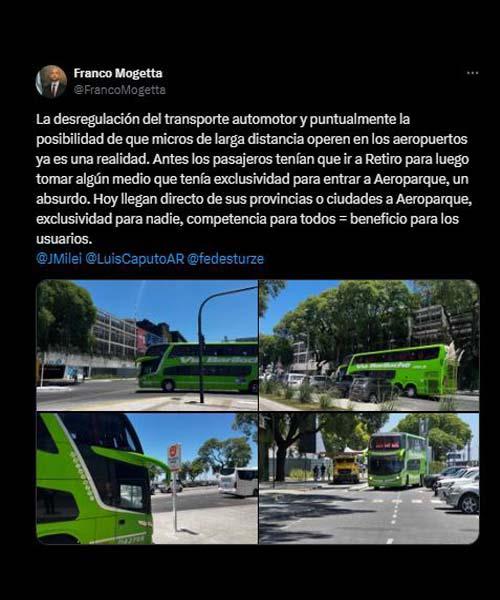Open top-left photo of green bus and lamp post
This screenshot has height=600, width=500.
point(147,345)
